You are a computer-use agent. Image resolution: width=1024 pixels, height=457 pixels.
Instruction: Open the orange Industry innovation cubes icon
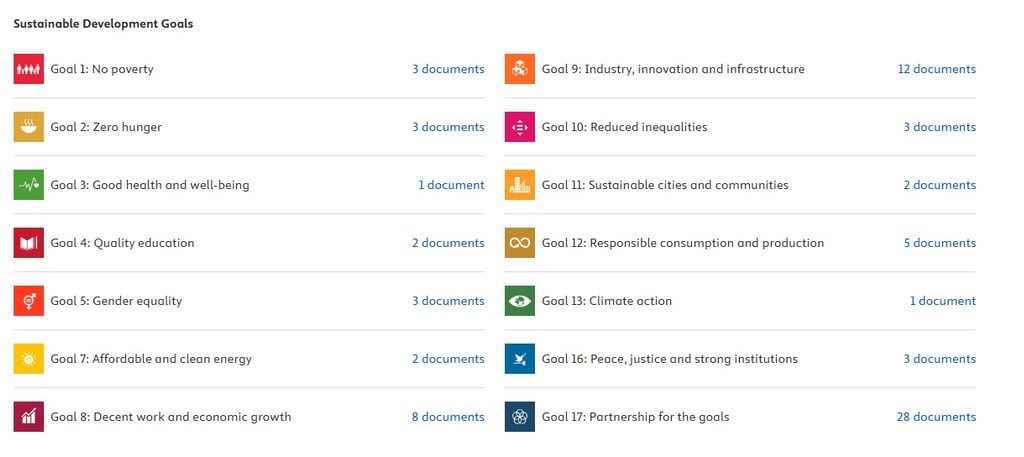pos(520,69)
